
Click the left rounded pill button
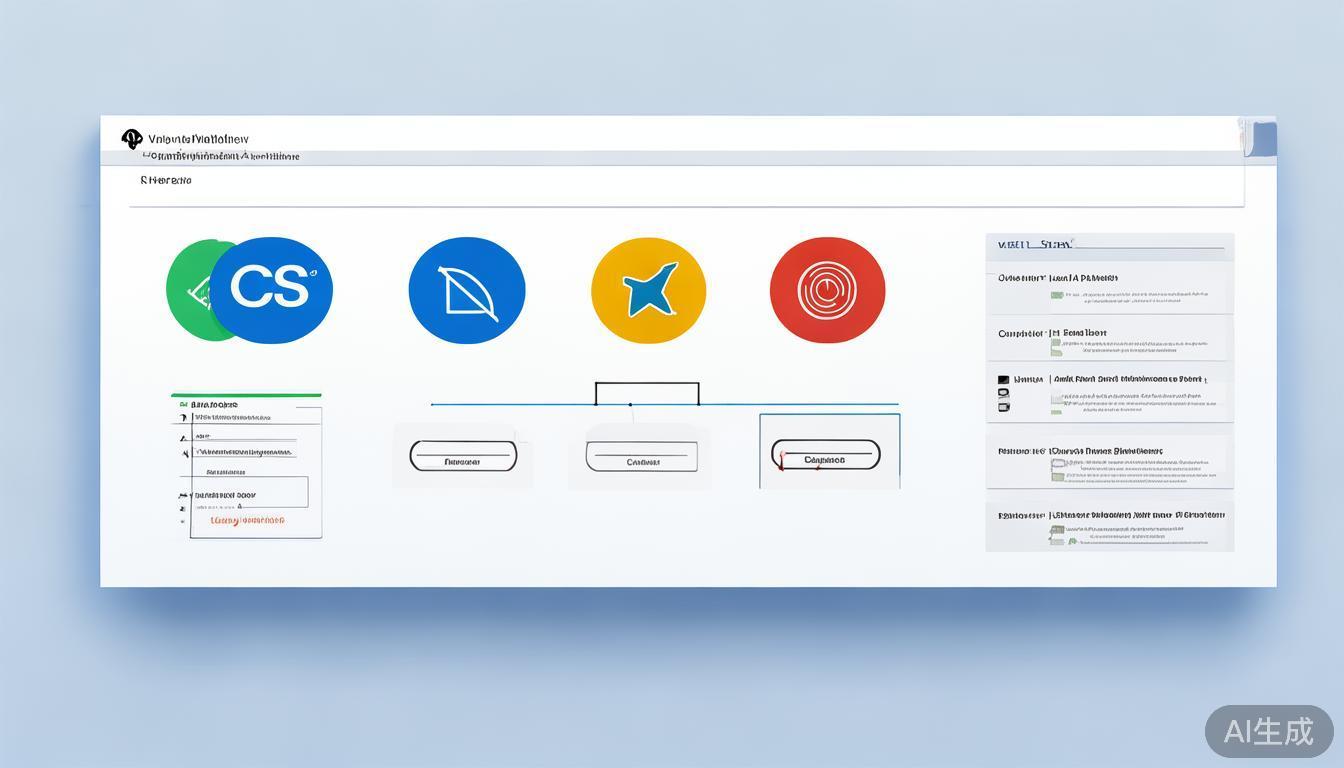click(463, 456)
